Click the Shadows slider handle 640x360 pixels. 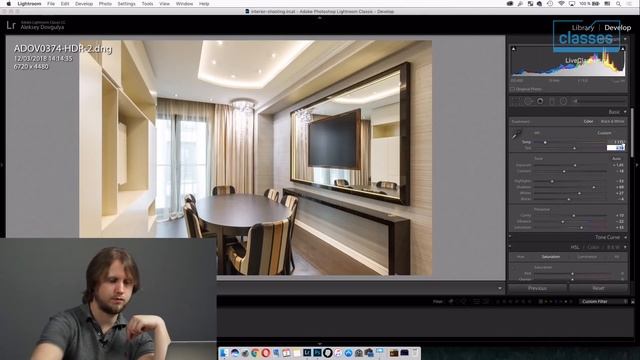coord(593,187)
